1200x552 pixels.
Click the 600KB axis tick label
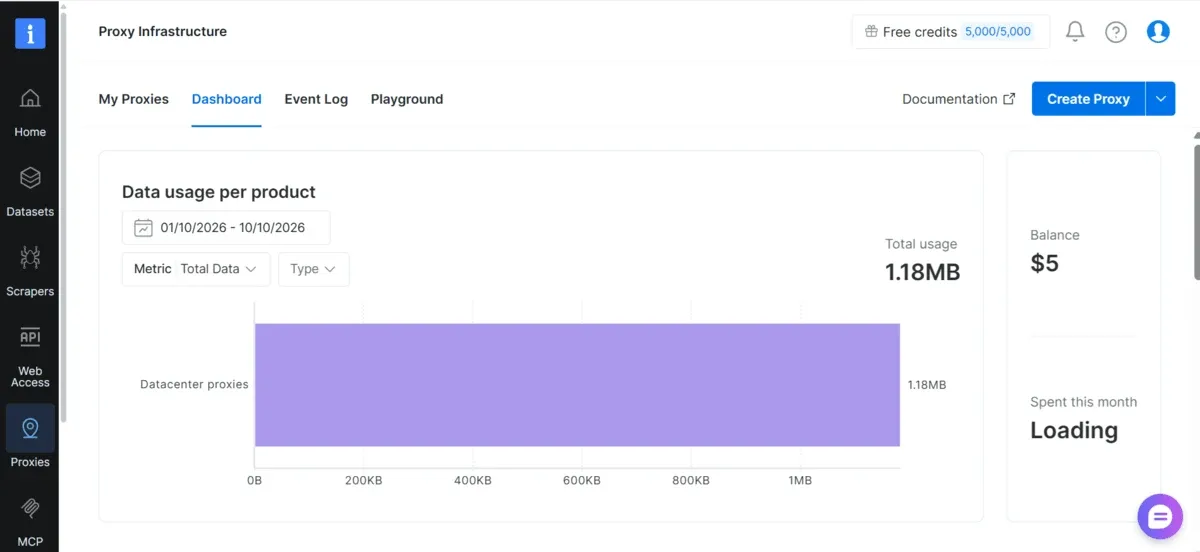581,481
